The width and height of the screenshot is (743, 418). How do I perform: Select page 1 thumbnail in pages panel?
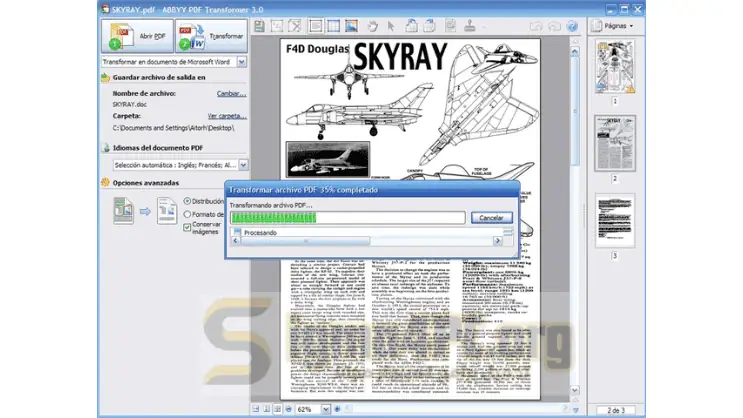click(615, 67)
